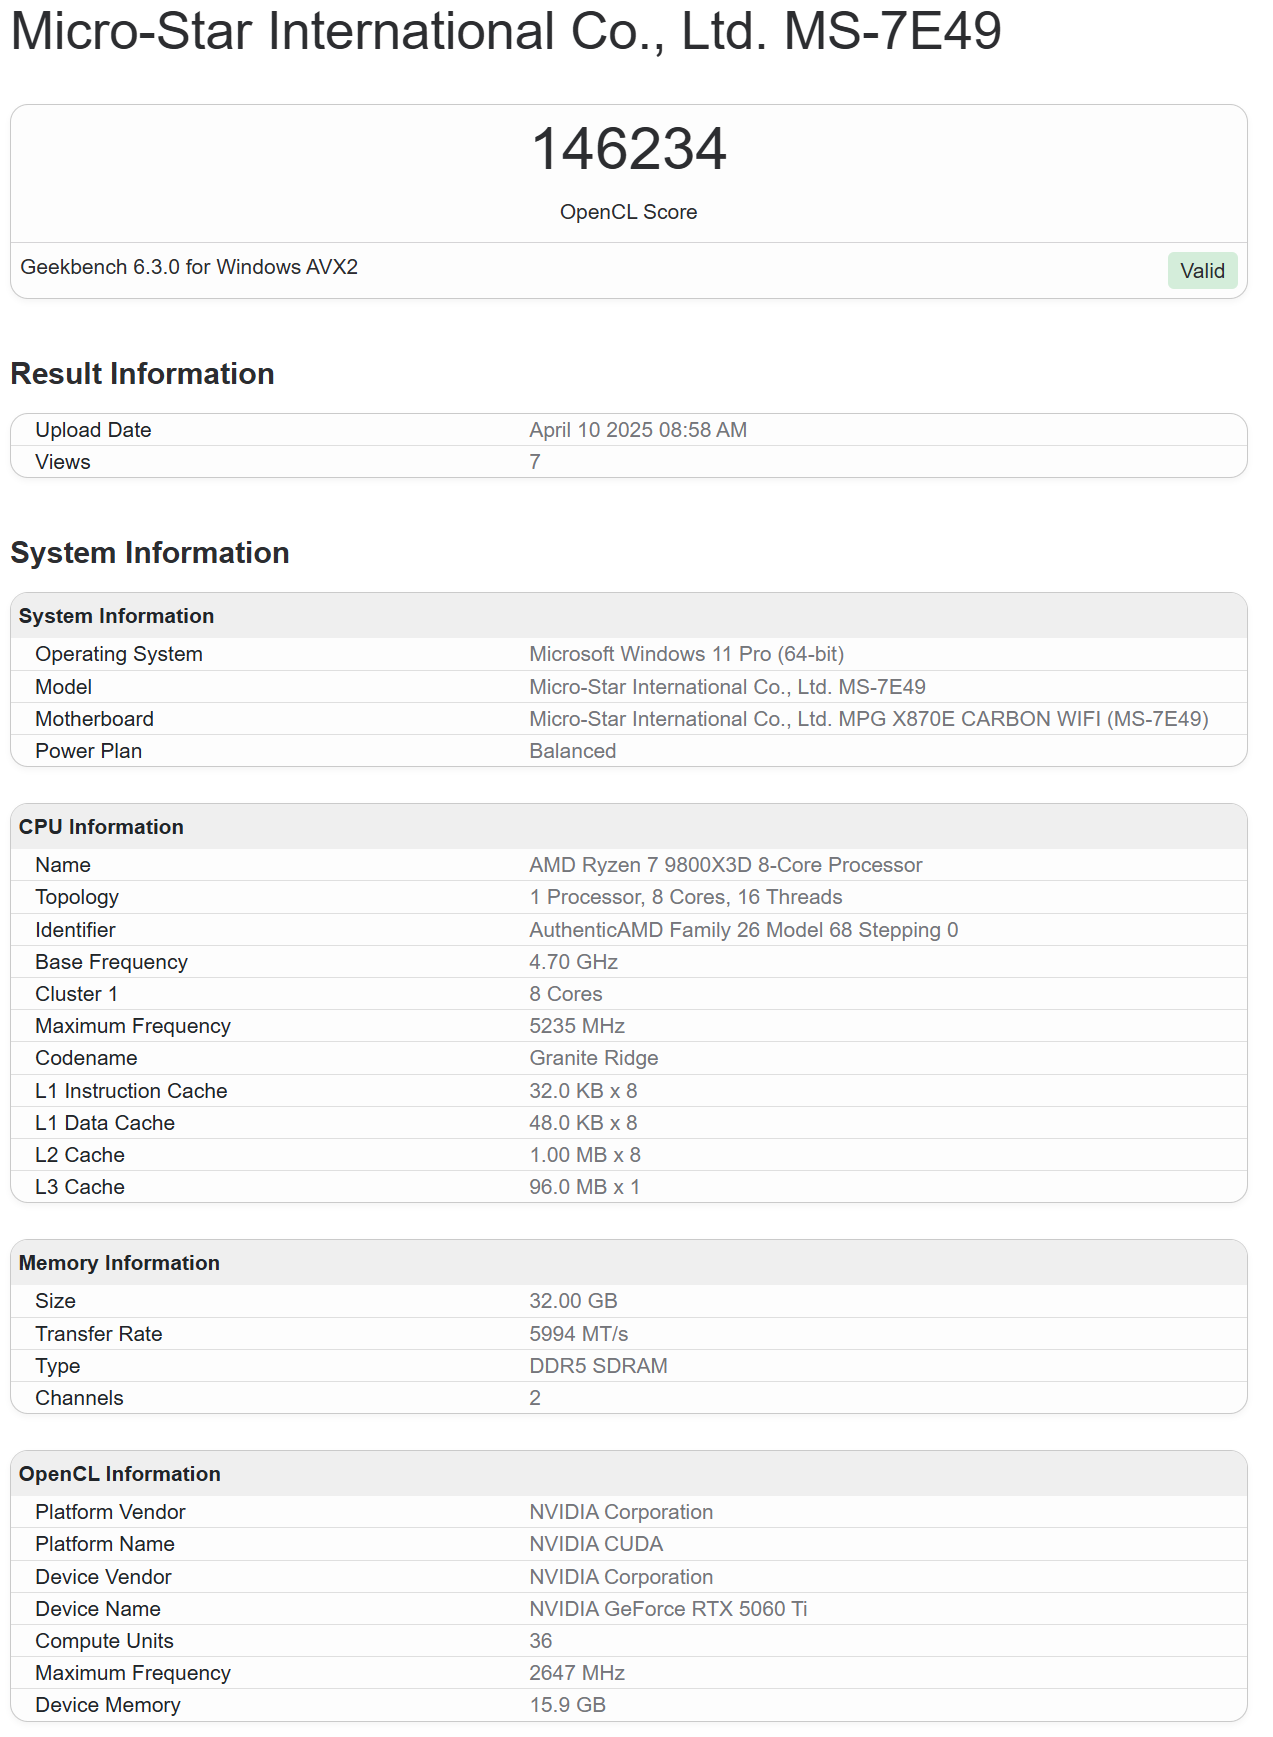
Task: Click the Device Memory 15.9 GB value
Action: click(x=567, y=1705)
